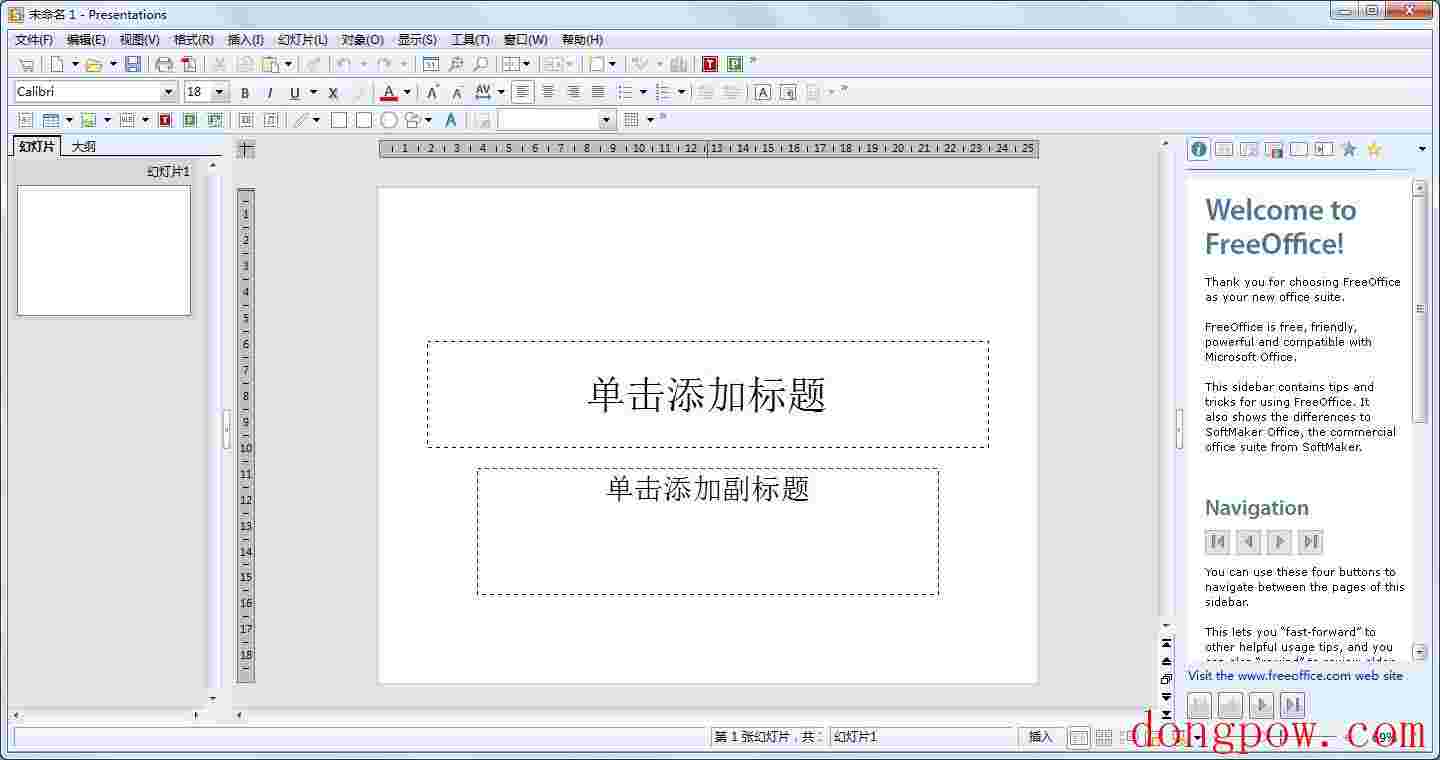Toggle bold formatting

(x=245, y=93)
